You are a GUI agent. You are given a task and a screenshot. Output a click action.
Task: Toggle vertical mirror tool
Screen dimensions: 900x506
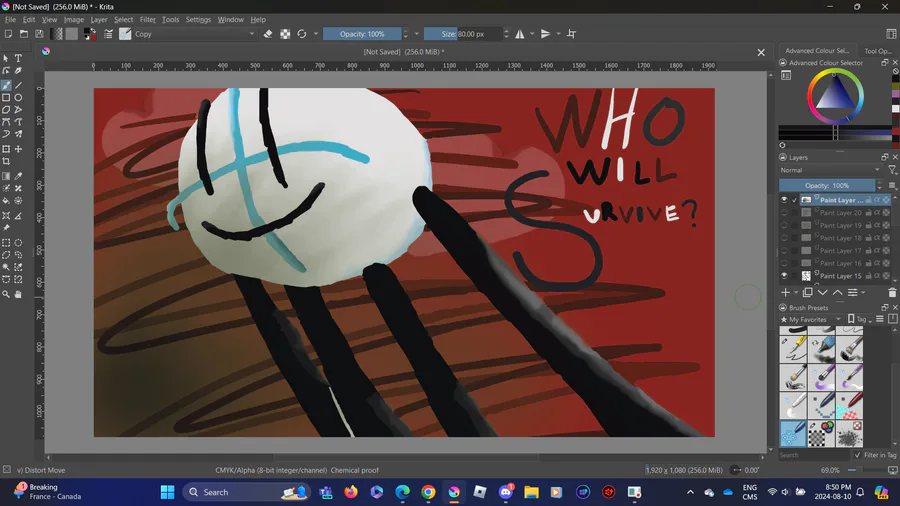[545, 34]
